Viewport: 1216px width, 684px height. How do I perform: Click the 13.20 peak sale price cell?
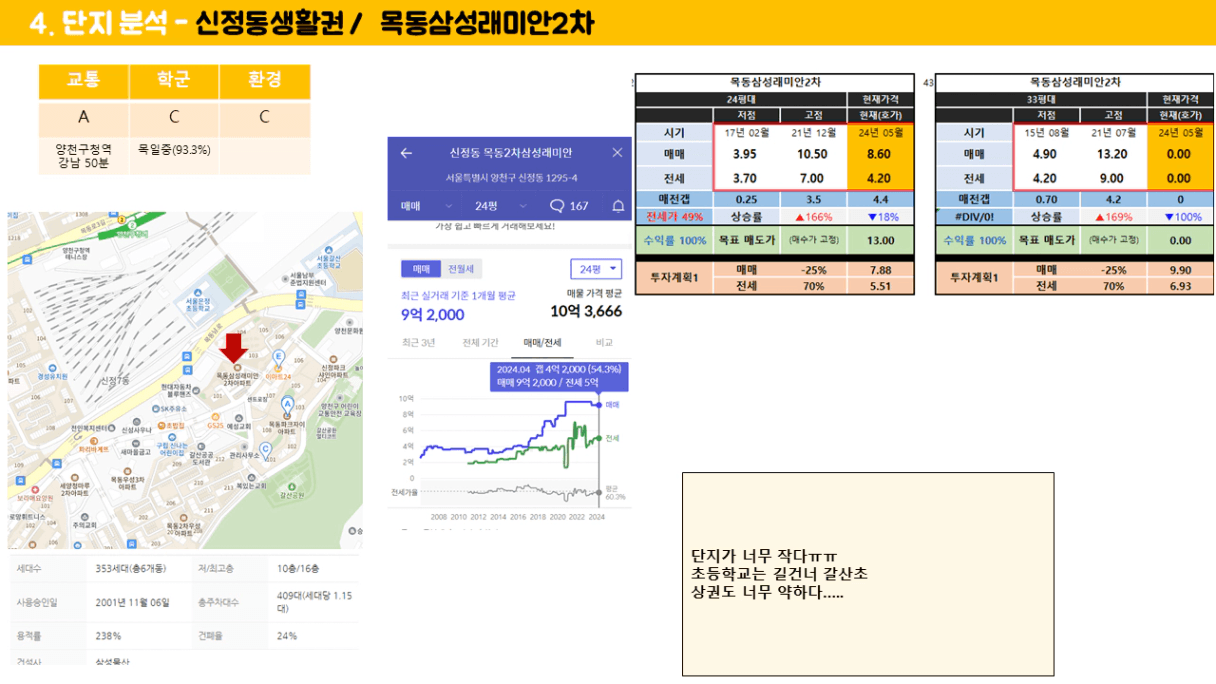pyautogui.click(x=1113, y=154)
